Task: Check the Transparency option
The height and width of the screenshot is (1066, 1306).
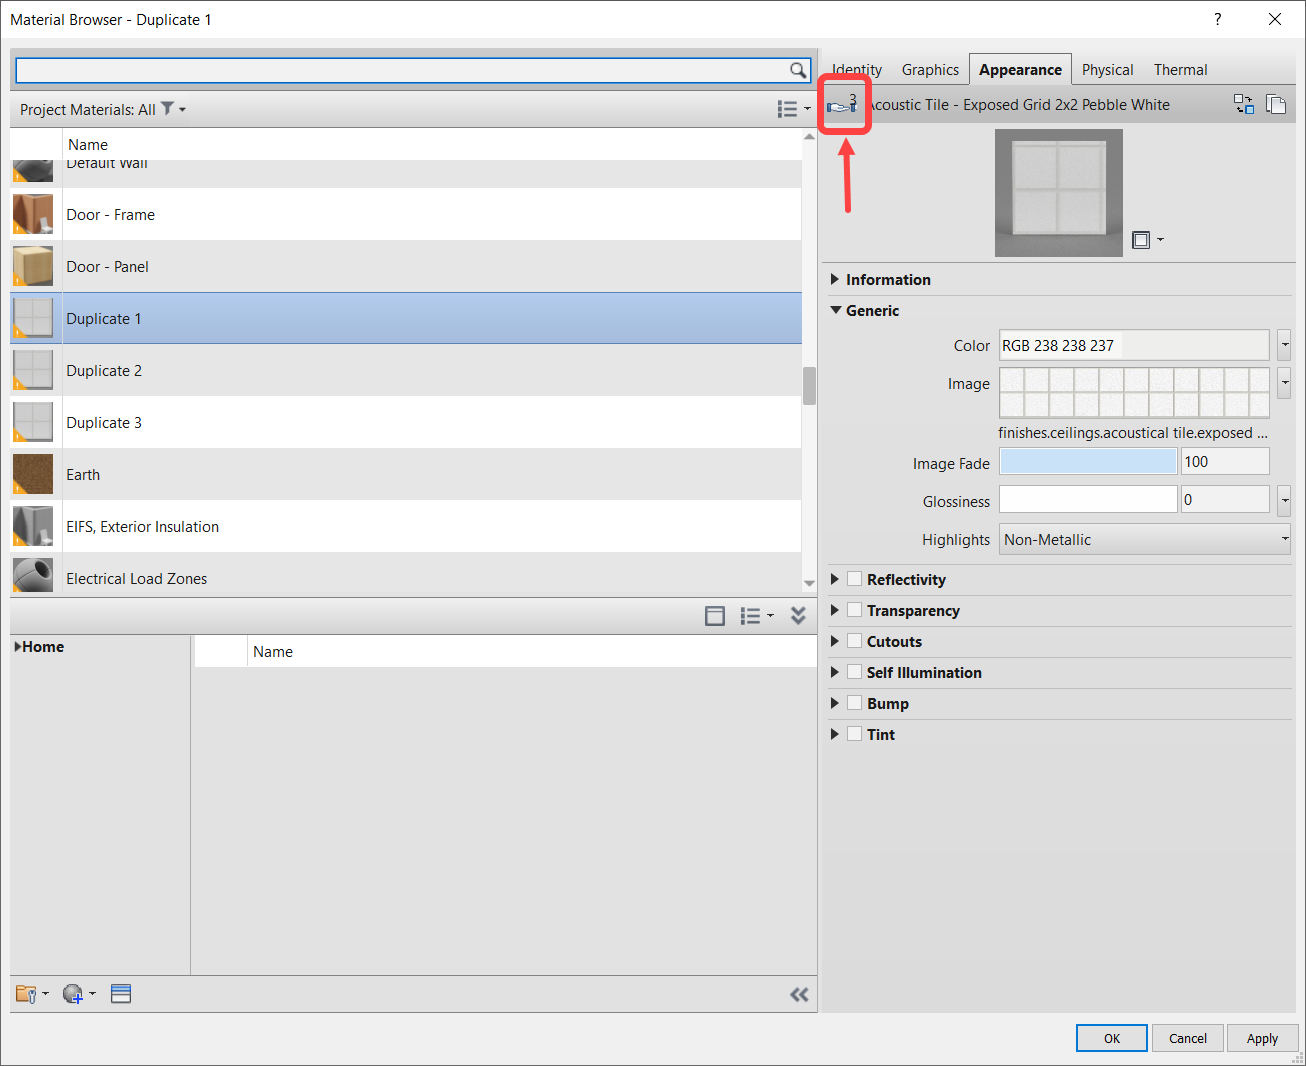Action: coord(855,609)
